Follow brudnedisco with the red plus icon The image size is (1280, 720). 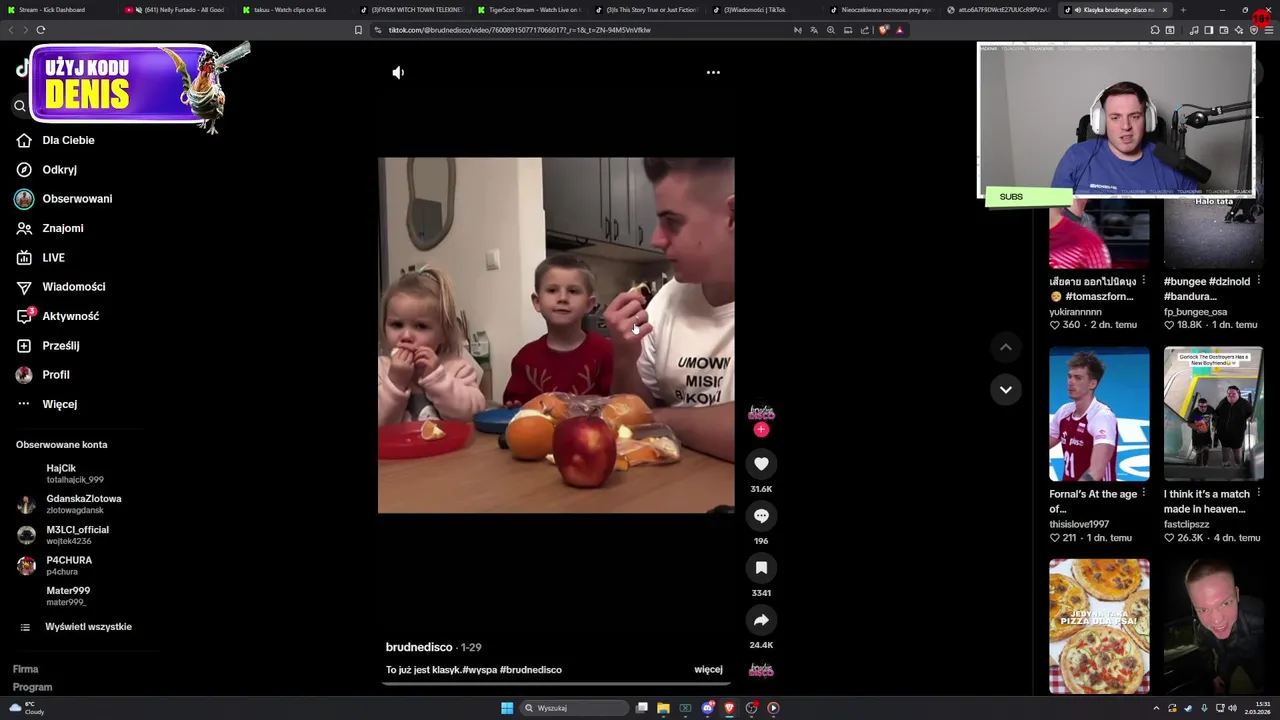pos(761,430)
